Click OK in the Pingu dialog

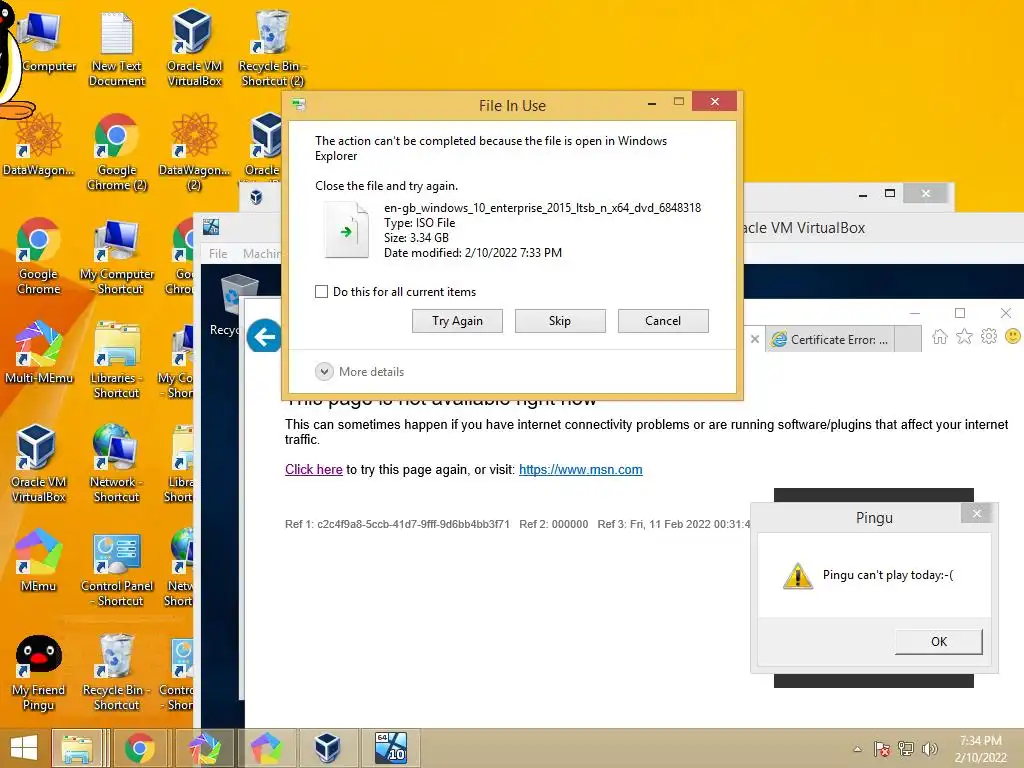tap(938, 641)
